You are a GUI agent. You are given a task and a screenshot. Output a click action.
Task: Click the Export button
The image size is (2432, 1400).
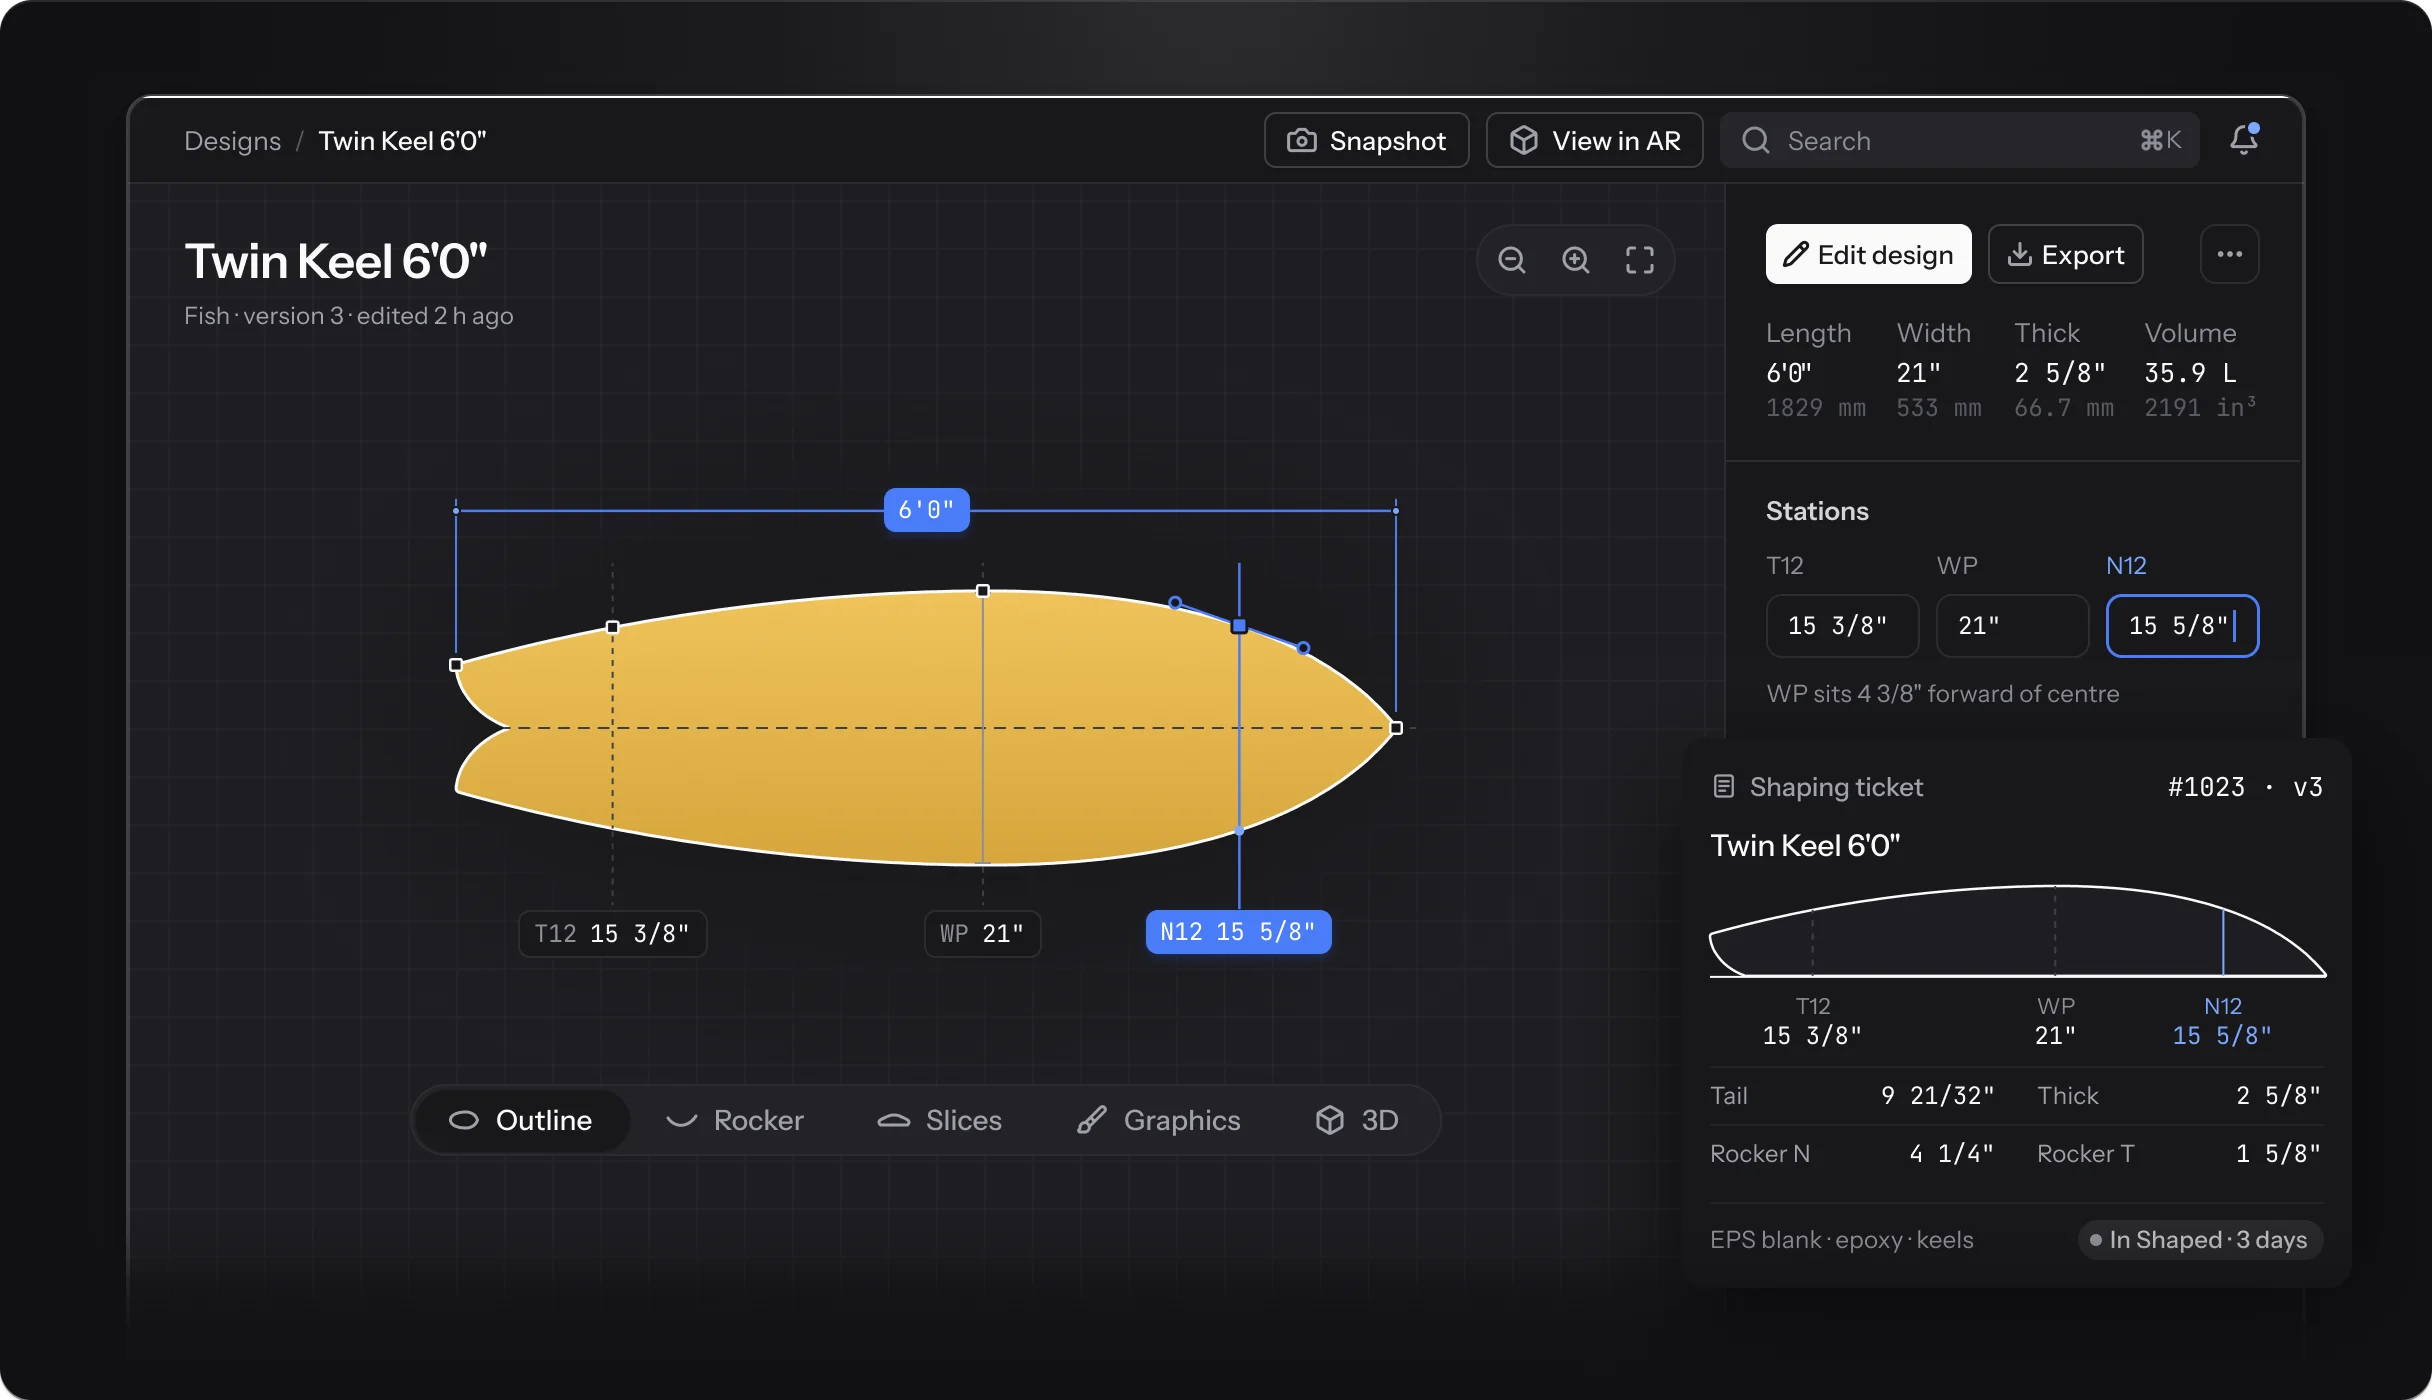coord(2065,254)
